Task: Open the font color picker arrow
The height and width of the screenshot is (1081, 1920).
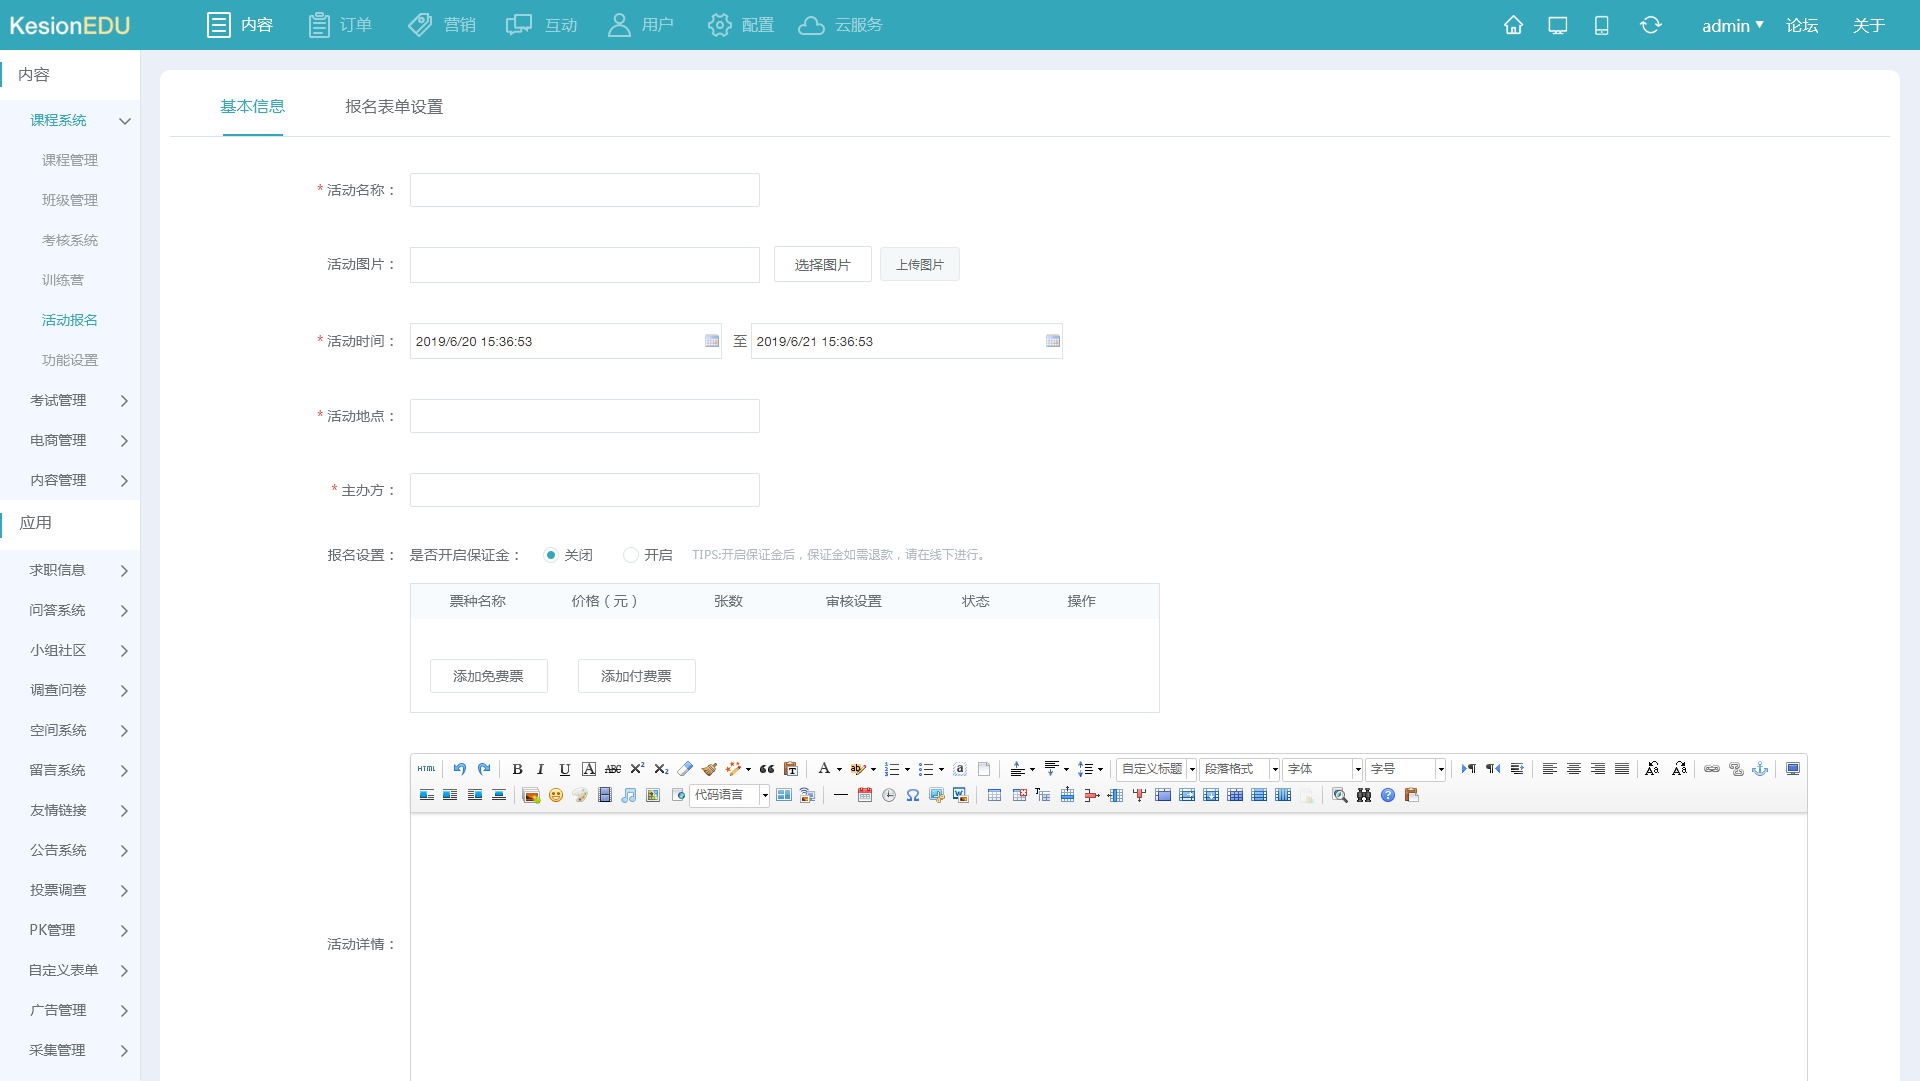Action: 839,769
